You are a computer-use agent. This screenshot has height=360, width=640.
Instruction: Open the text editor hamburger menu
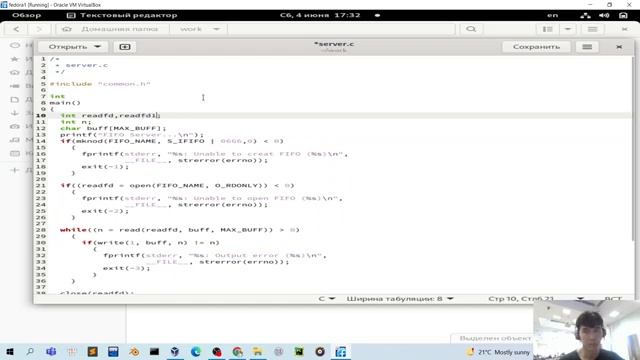coord(587,47)
